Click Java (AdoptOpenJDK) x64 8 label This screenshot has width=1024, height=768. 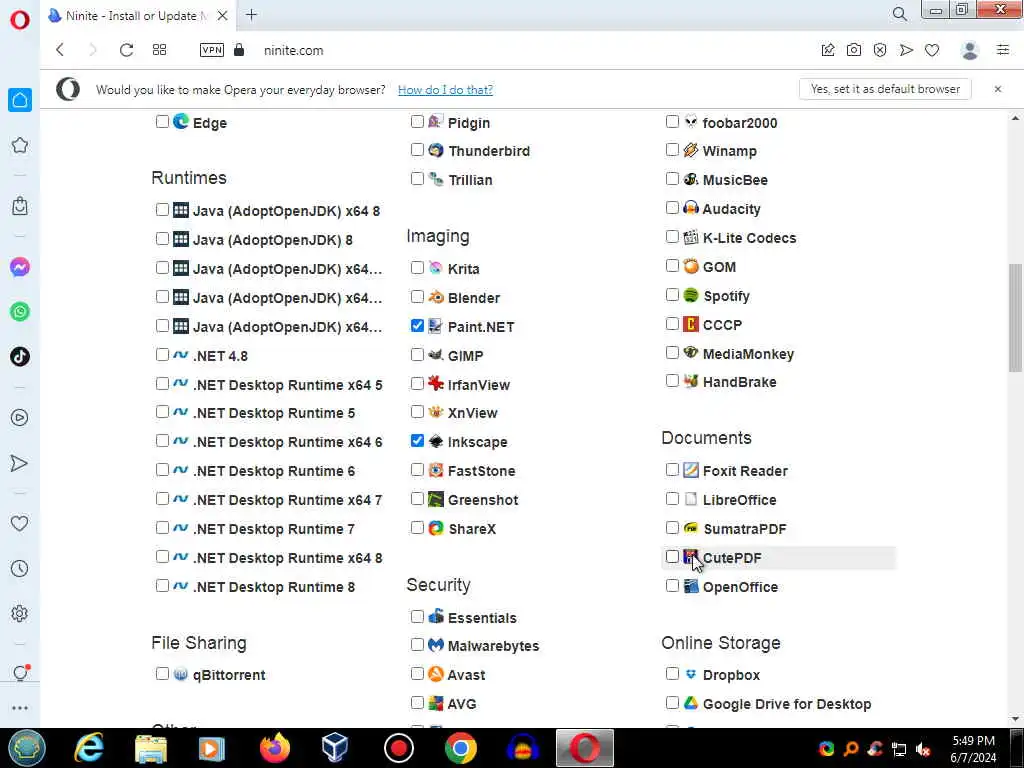pos(286,211)
